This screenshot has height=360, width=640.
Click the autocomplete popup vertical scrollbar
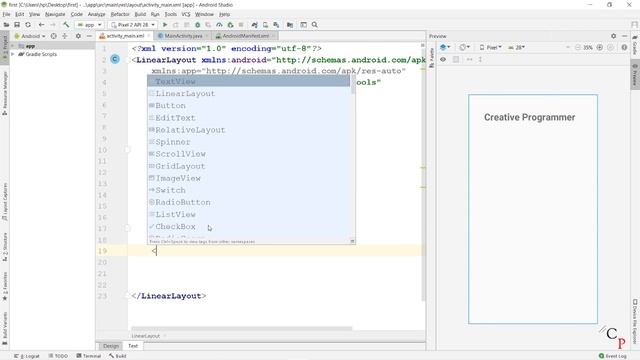click(353, 85)
